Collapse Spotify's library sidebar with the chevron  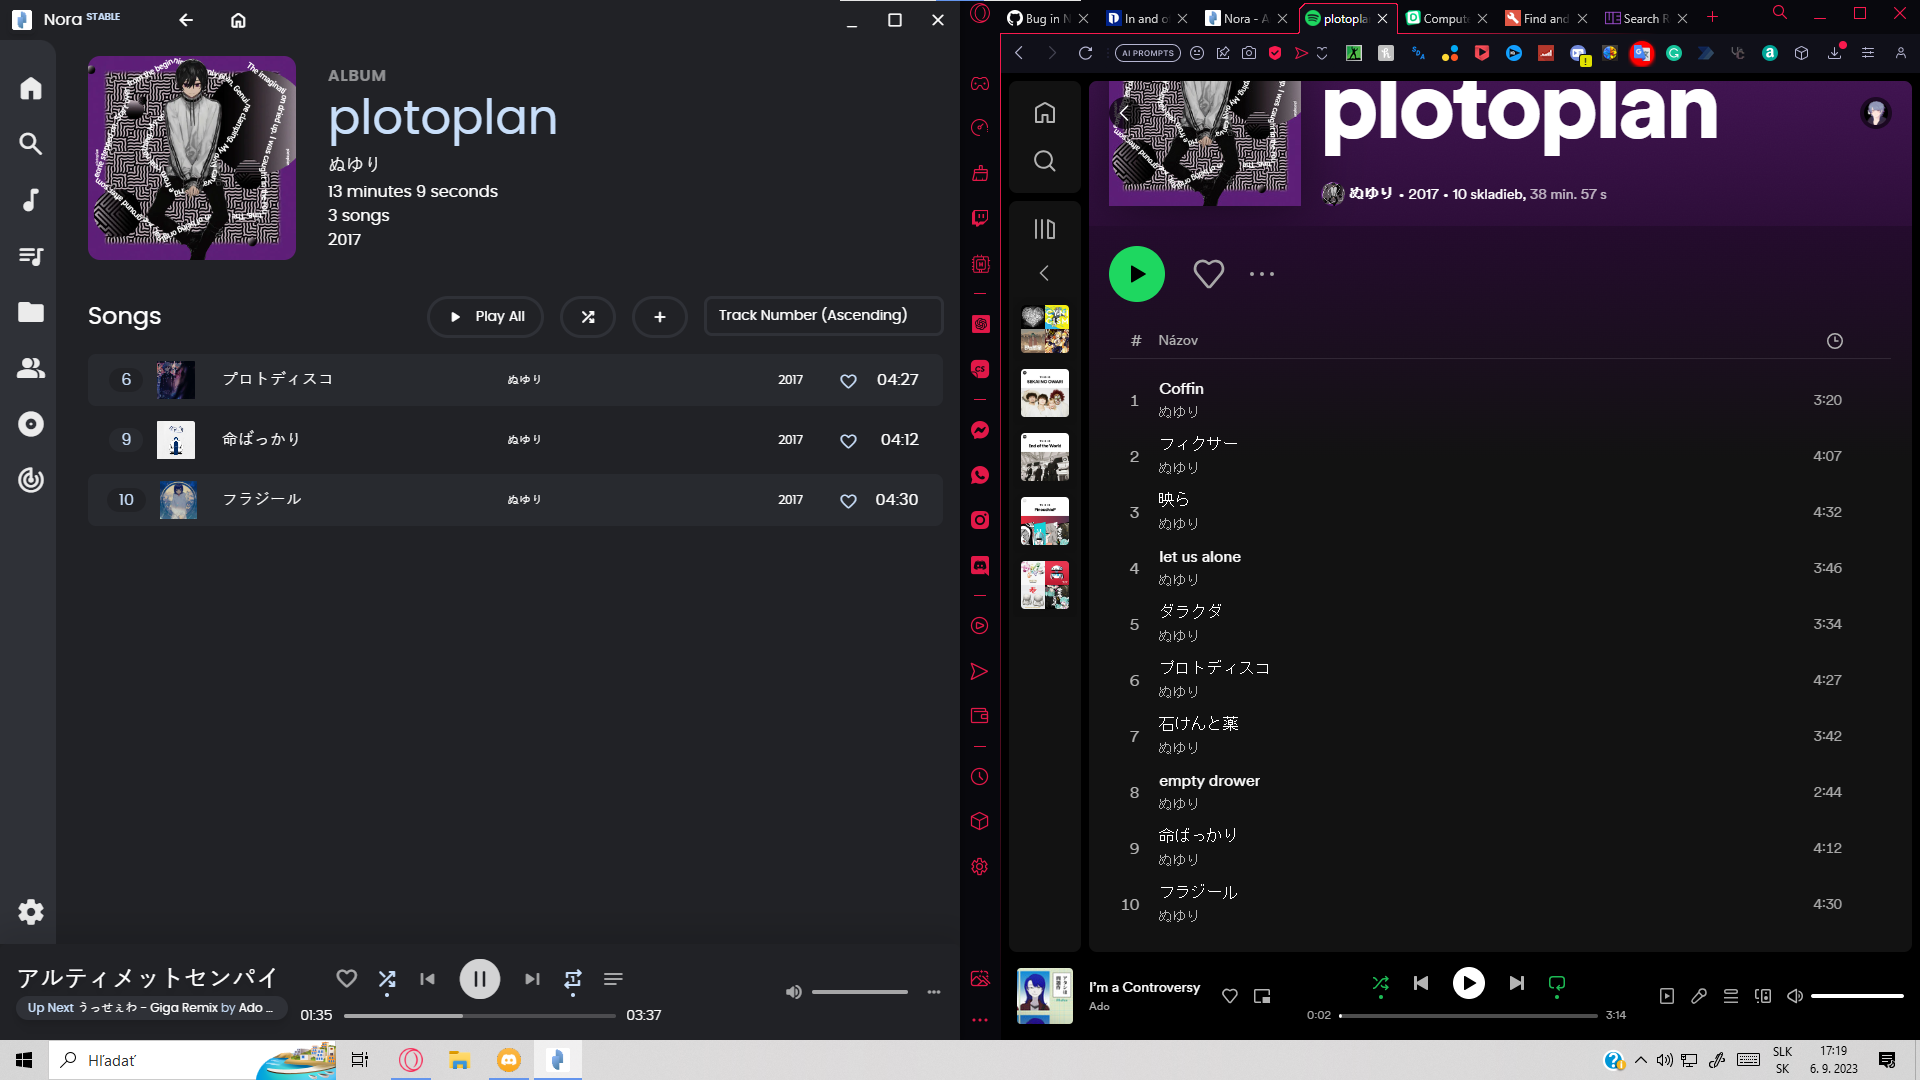coord(1044,273)
